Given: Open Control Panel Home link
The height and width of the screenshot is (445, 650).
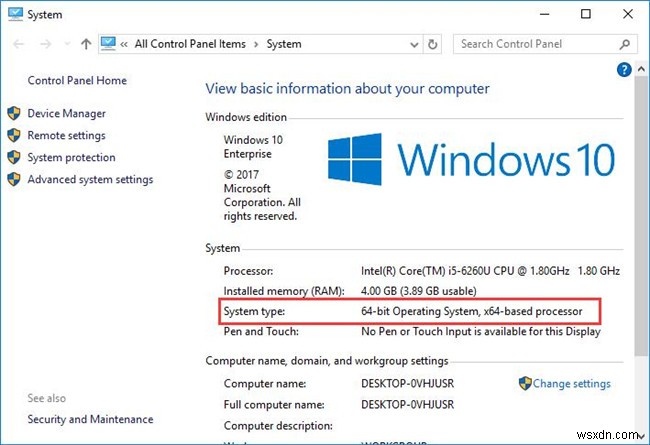Looking at the screenshot, I should tap(77, 81).
